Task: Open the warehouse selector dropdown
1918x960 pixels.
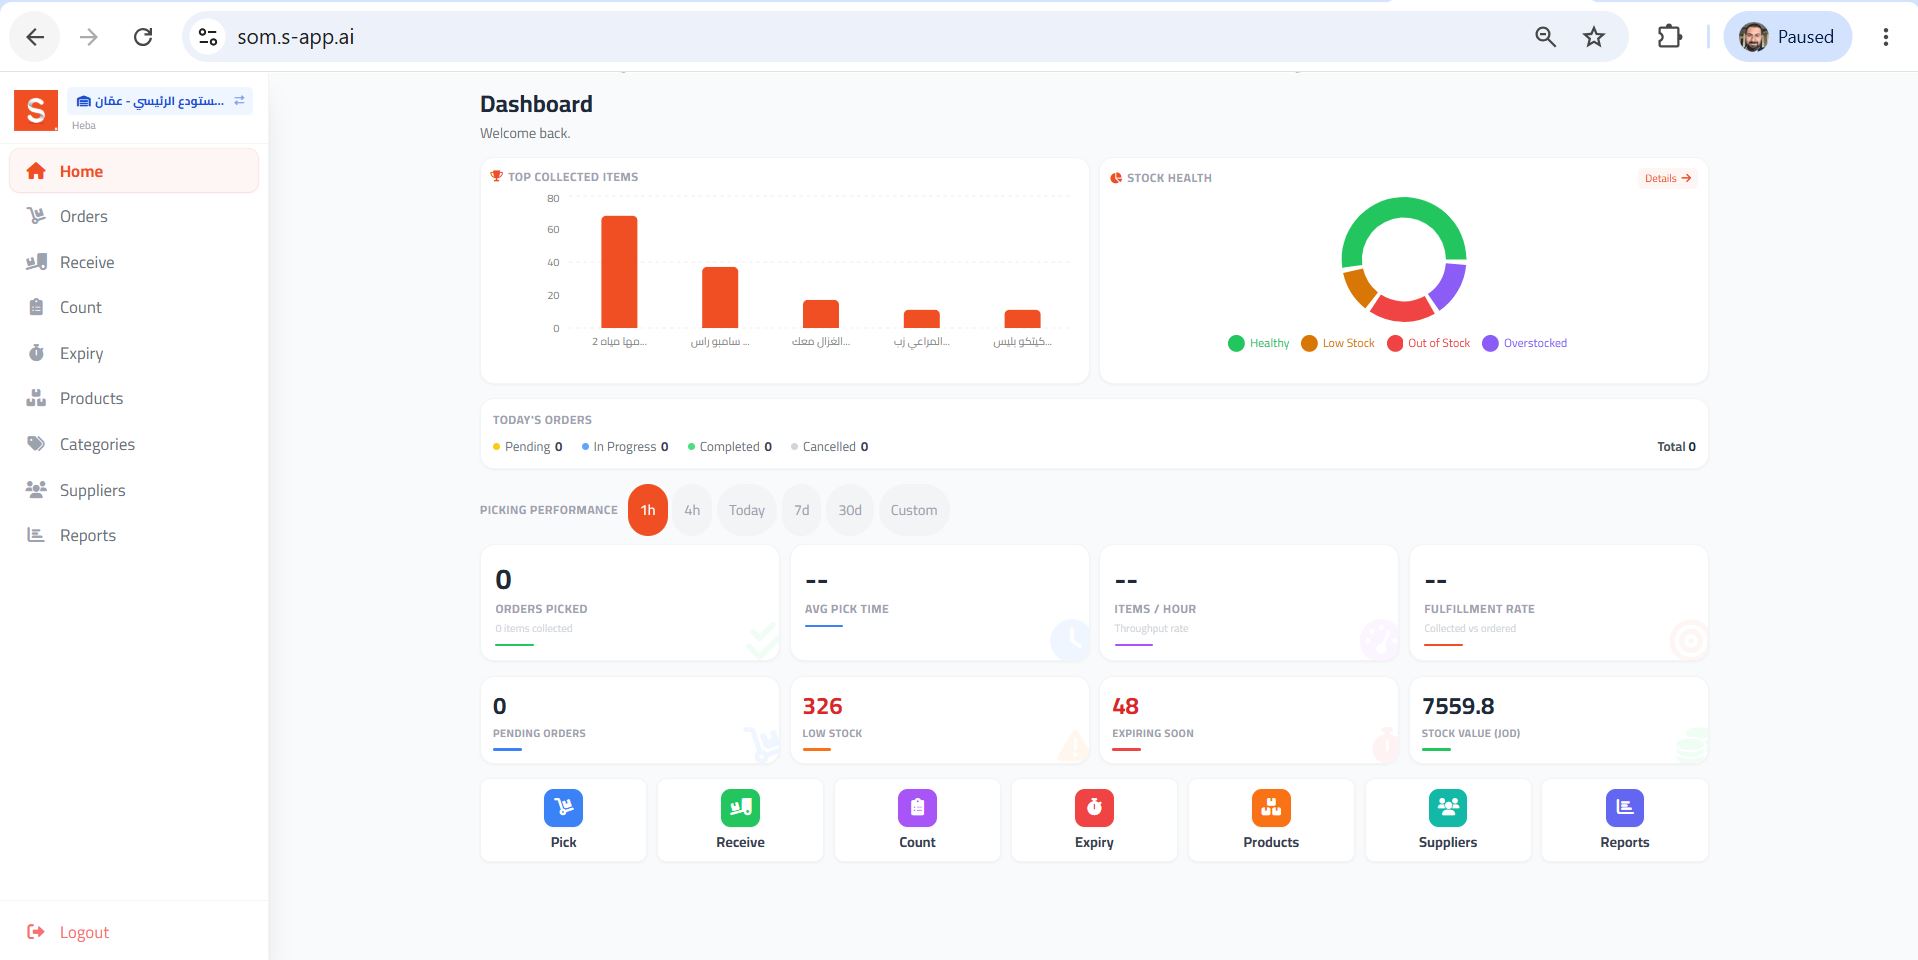Action: click(x=160, y=101)
